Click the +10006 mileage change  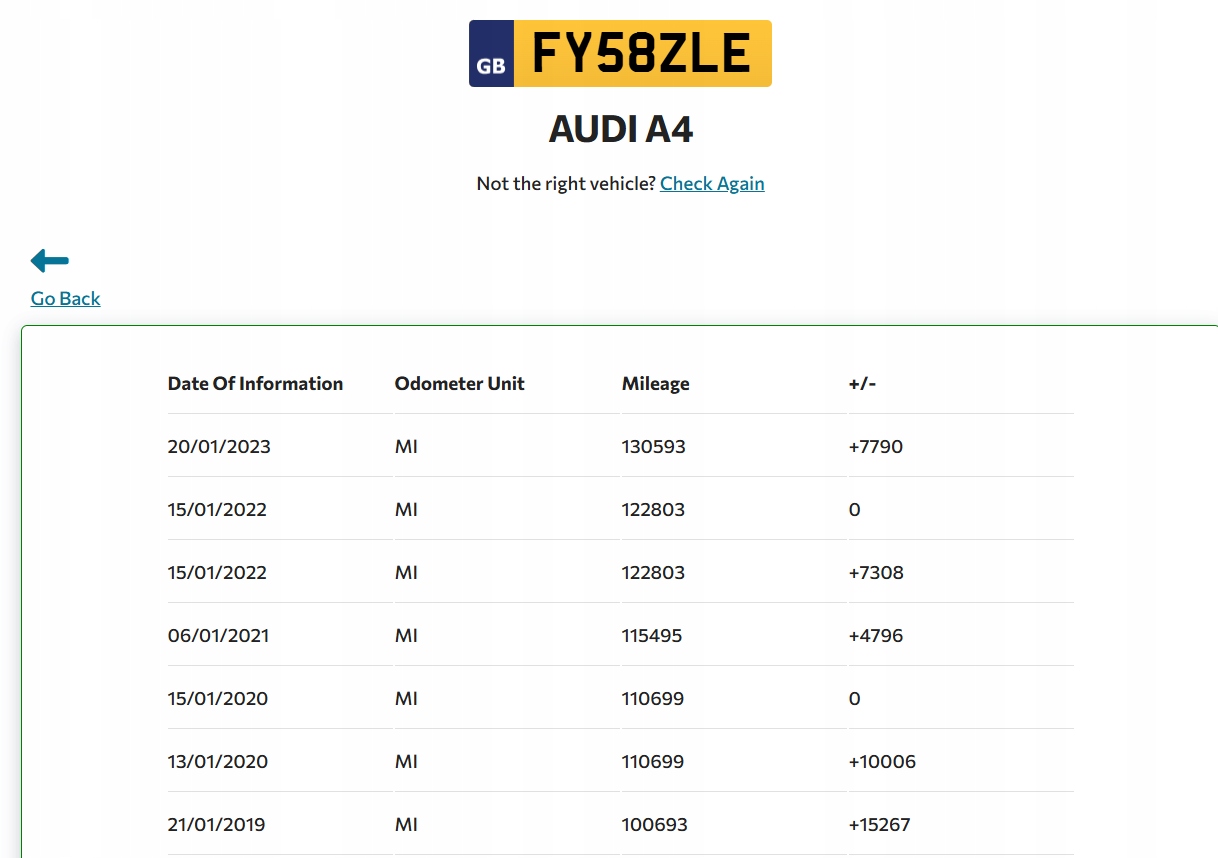(x=882, y=761)
